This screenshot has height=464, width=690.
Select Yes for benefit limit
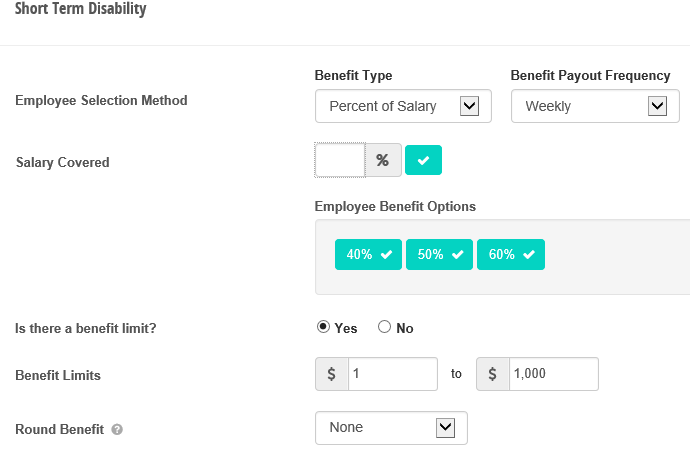tap(323, 327)
